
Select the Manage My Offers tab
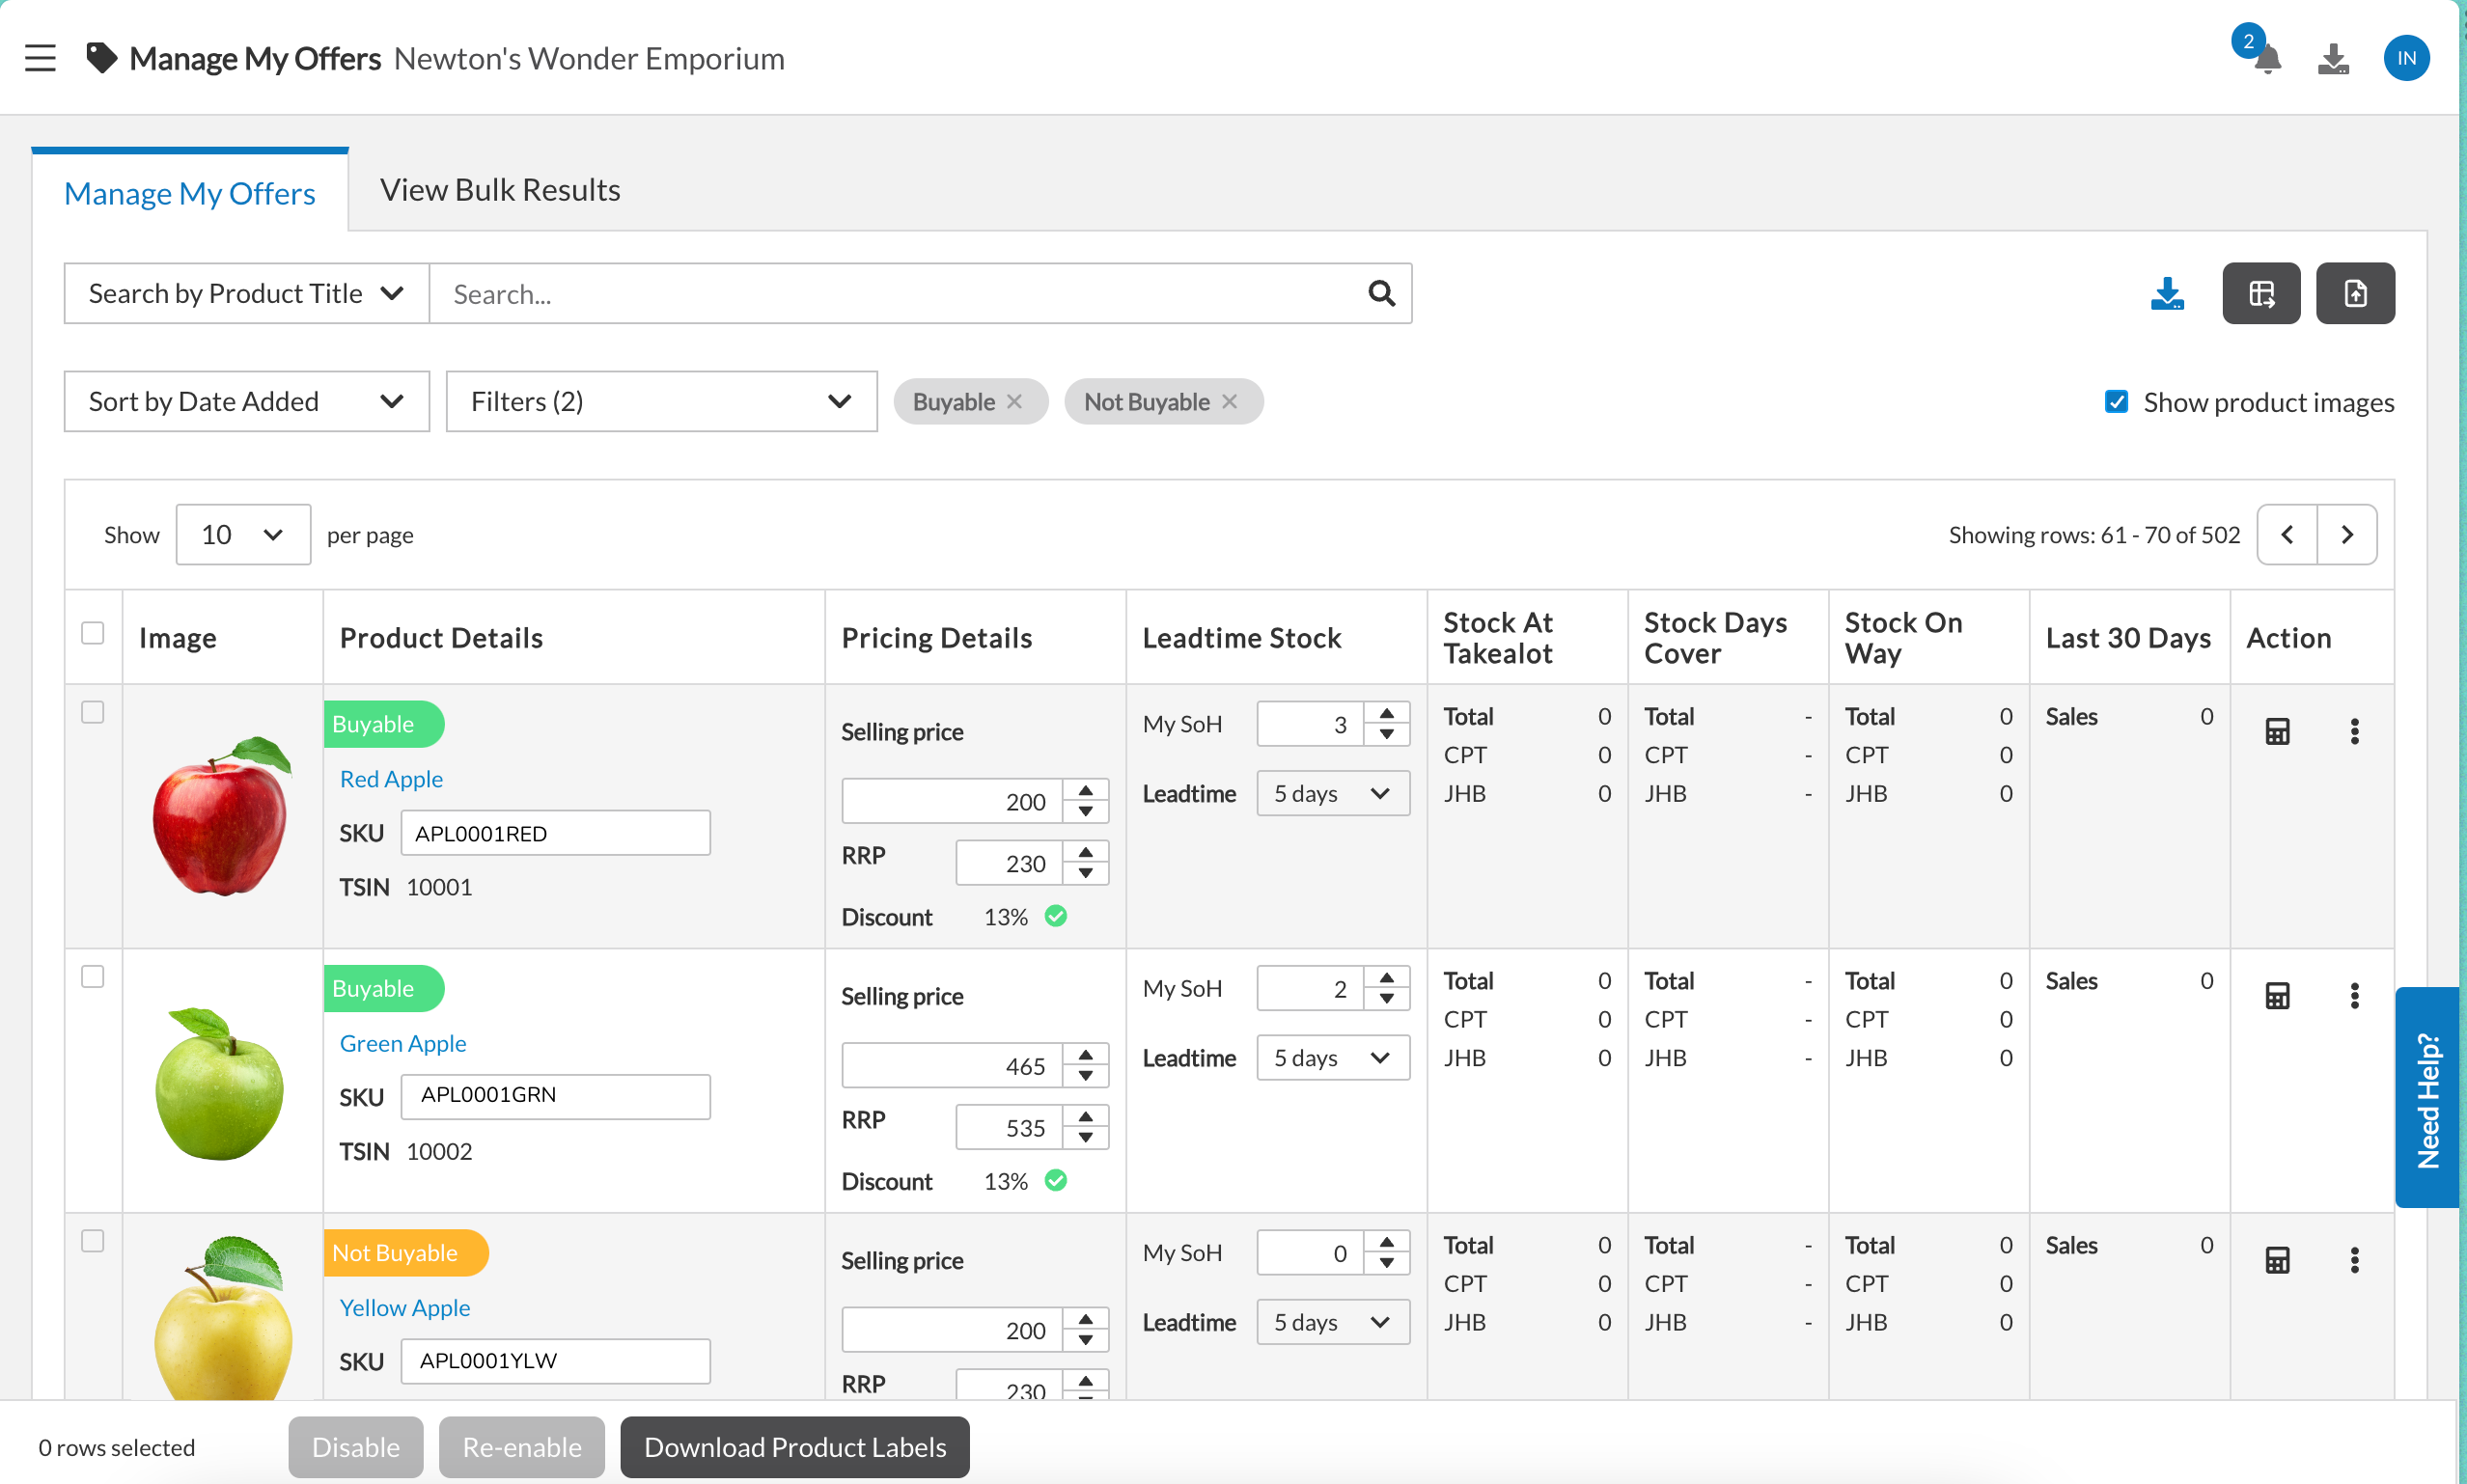[x=190, y=193]
